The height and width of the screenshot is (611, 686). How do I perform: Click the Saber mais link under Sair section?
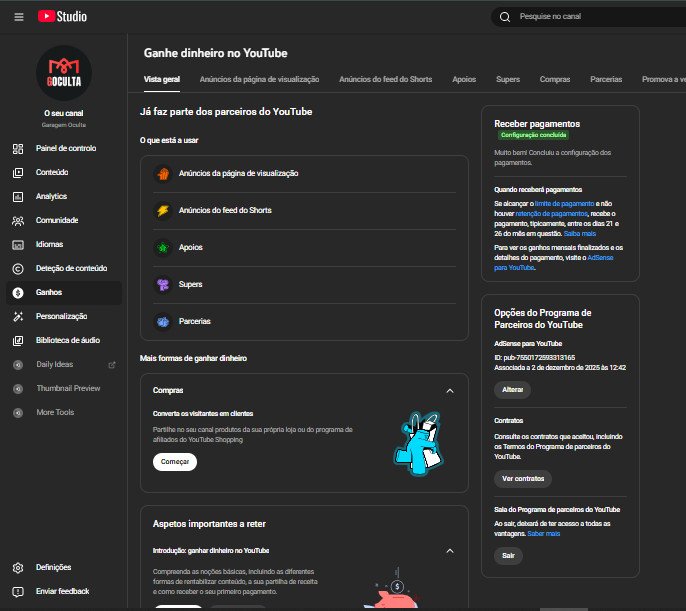click(544, 534)
